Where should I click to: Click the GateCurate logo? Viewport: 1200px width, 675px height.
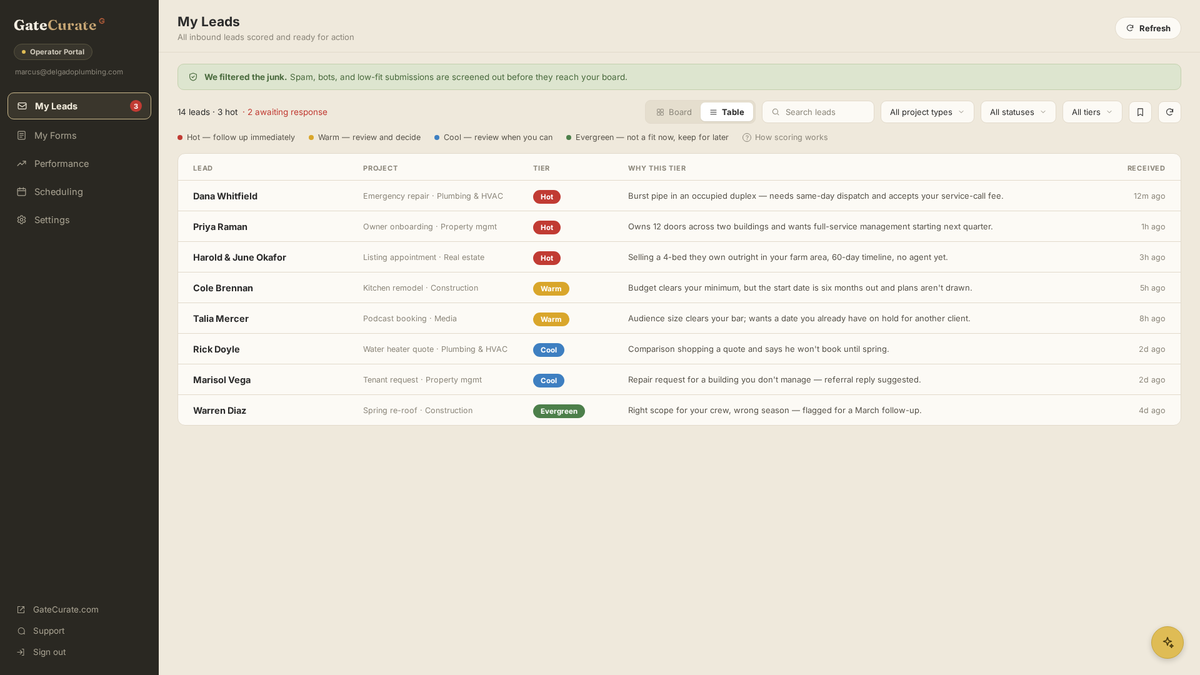click(59, 24)
